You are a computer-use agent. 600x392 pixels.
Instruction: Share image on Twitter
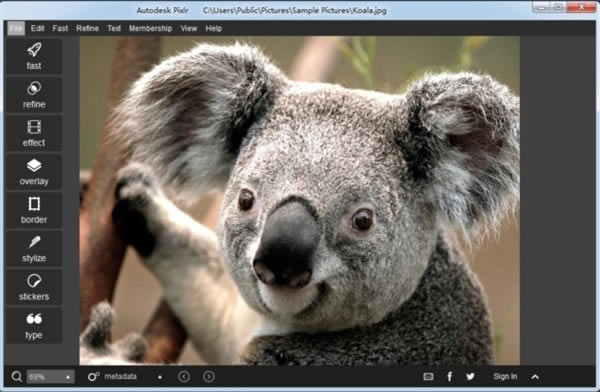coord(470,377)
